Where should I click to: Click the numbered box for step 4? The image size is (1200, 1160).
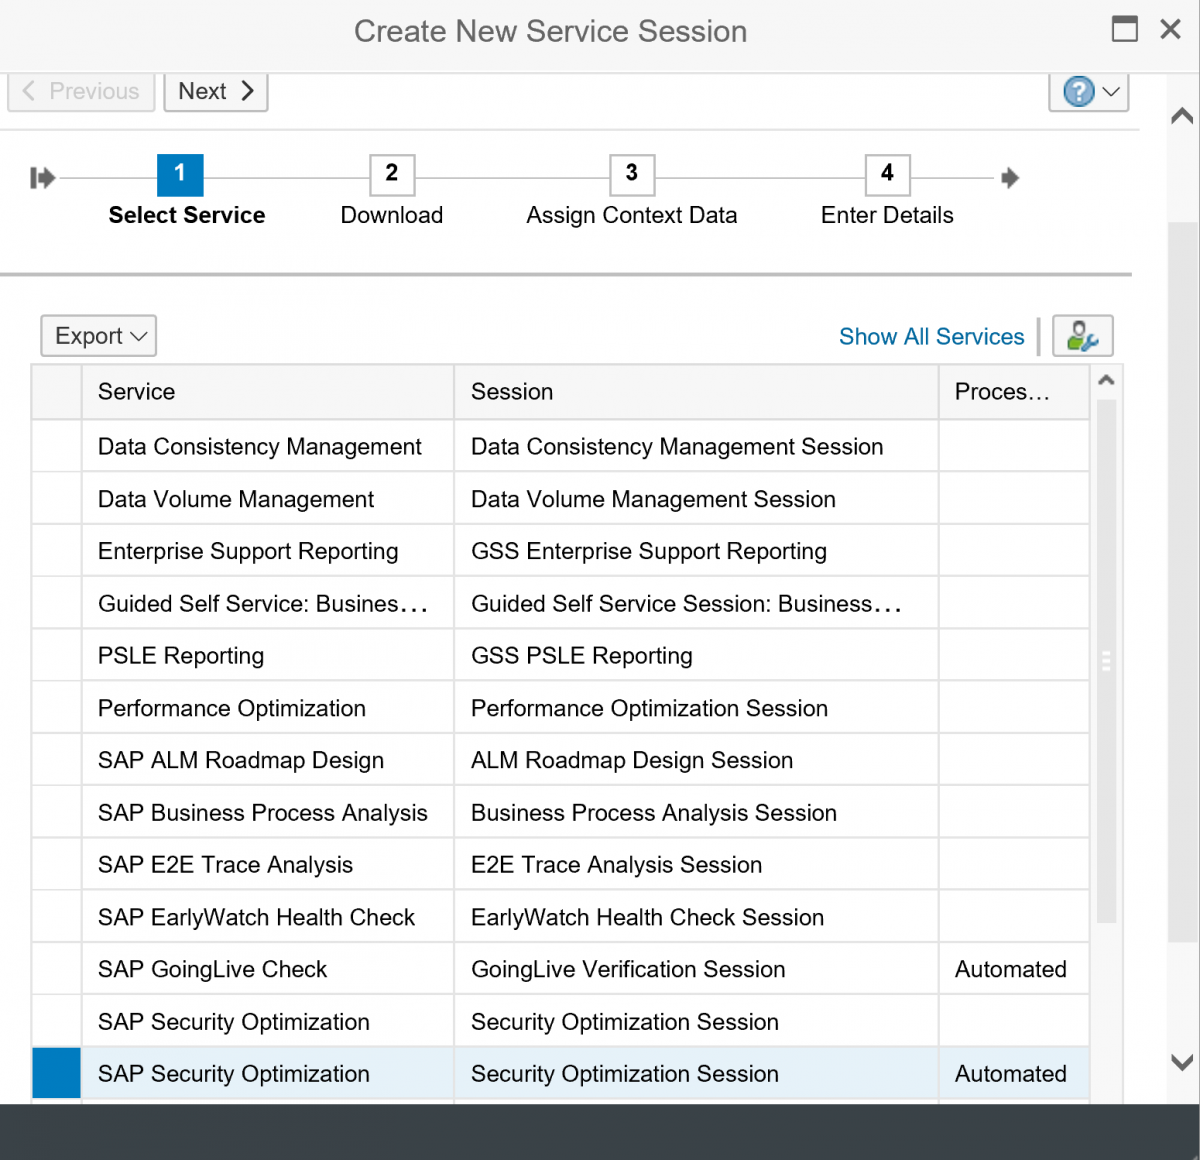[x=887, y=174]
